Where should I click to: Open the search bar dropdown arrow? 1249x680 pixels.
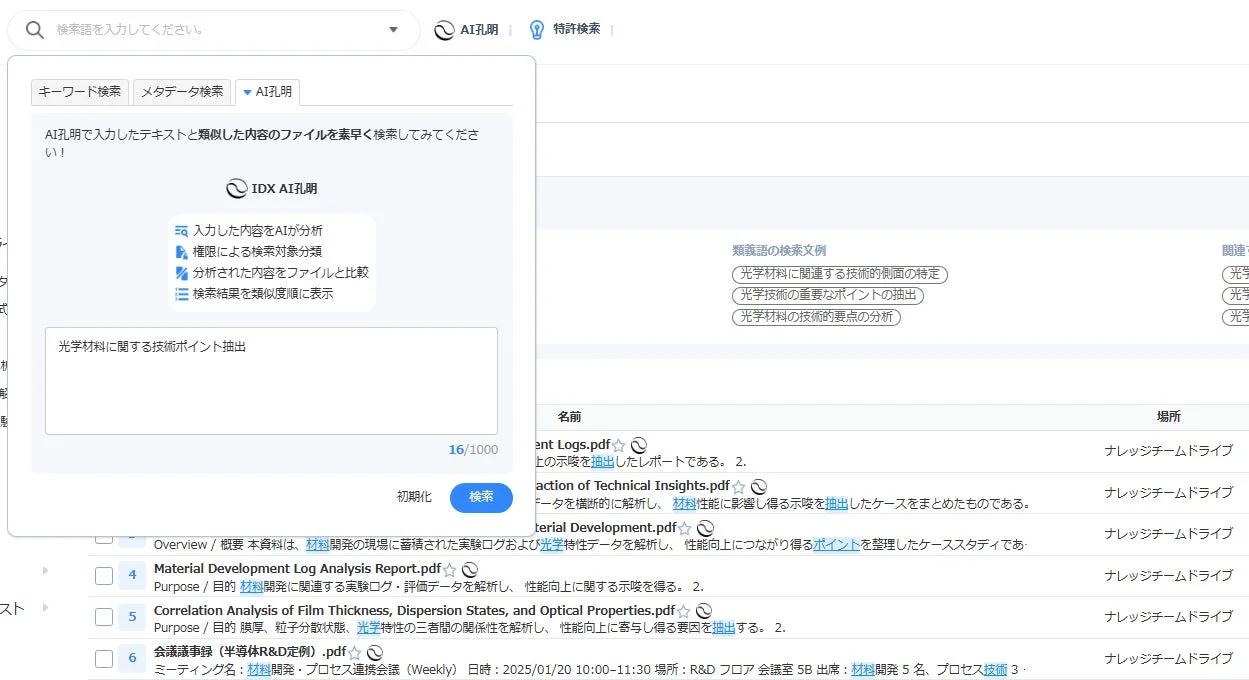tap(393, 29)
